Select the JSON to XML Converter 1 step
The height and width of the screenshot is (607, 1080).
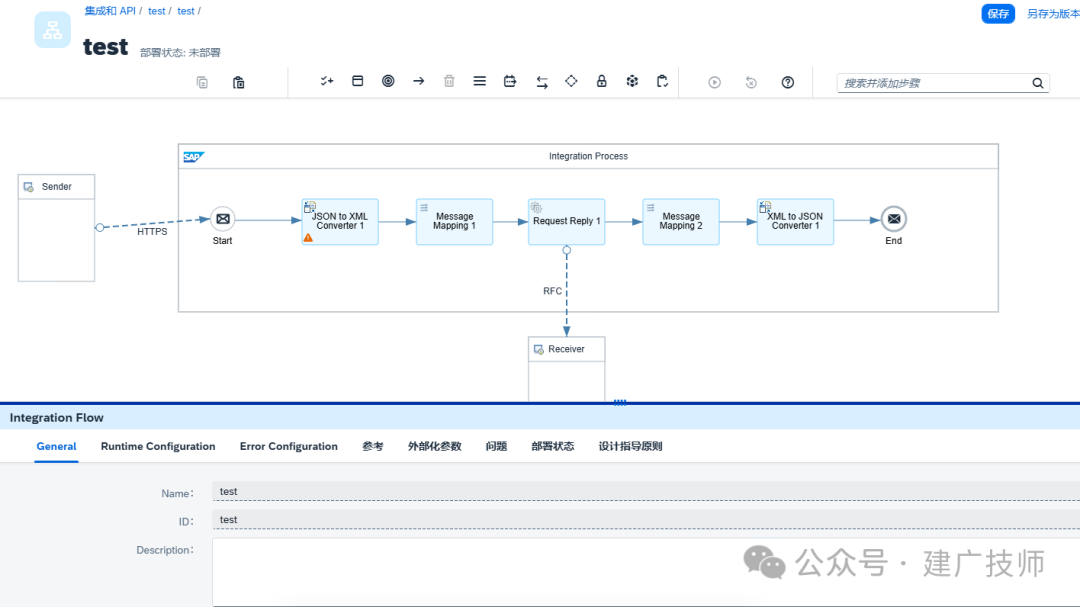point(340,222)
